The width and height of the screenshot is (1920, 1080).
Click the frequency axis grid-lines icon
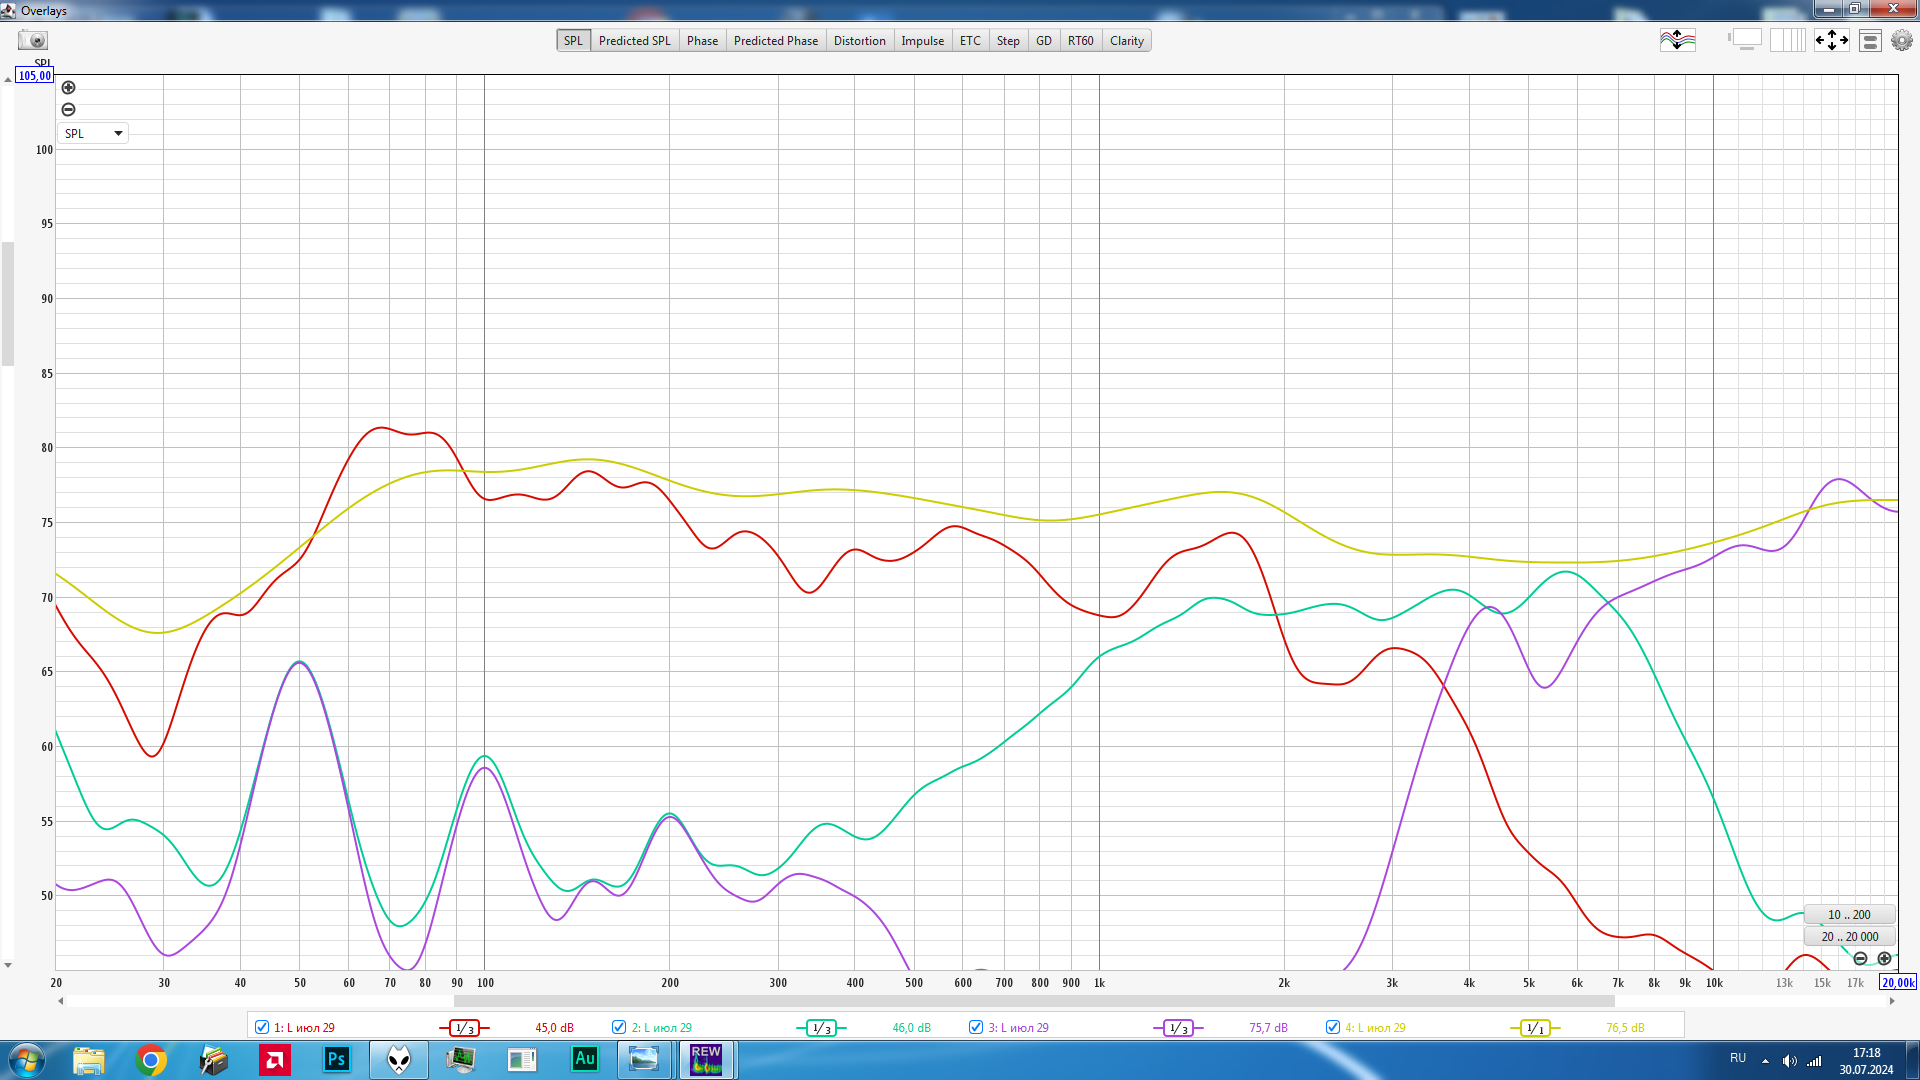pyautogui.click(x=1787, y=40)
